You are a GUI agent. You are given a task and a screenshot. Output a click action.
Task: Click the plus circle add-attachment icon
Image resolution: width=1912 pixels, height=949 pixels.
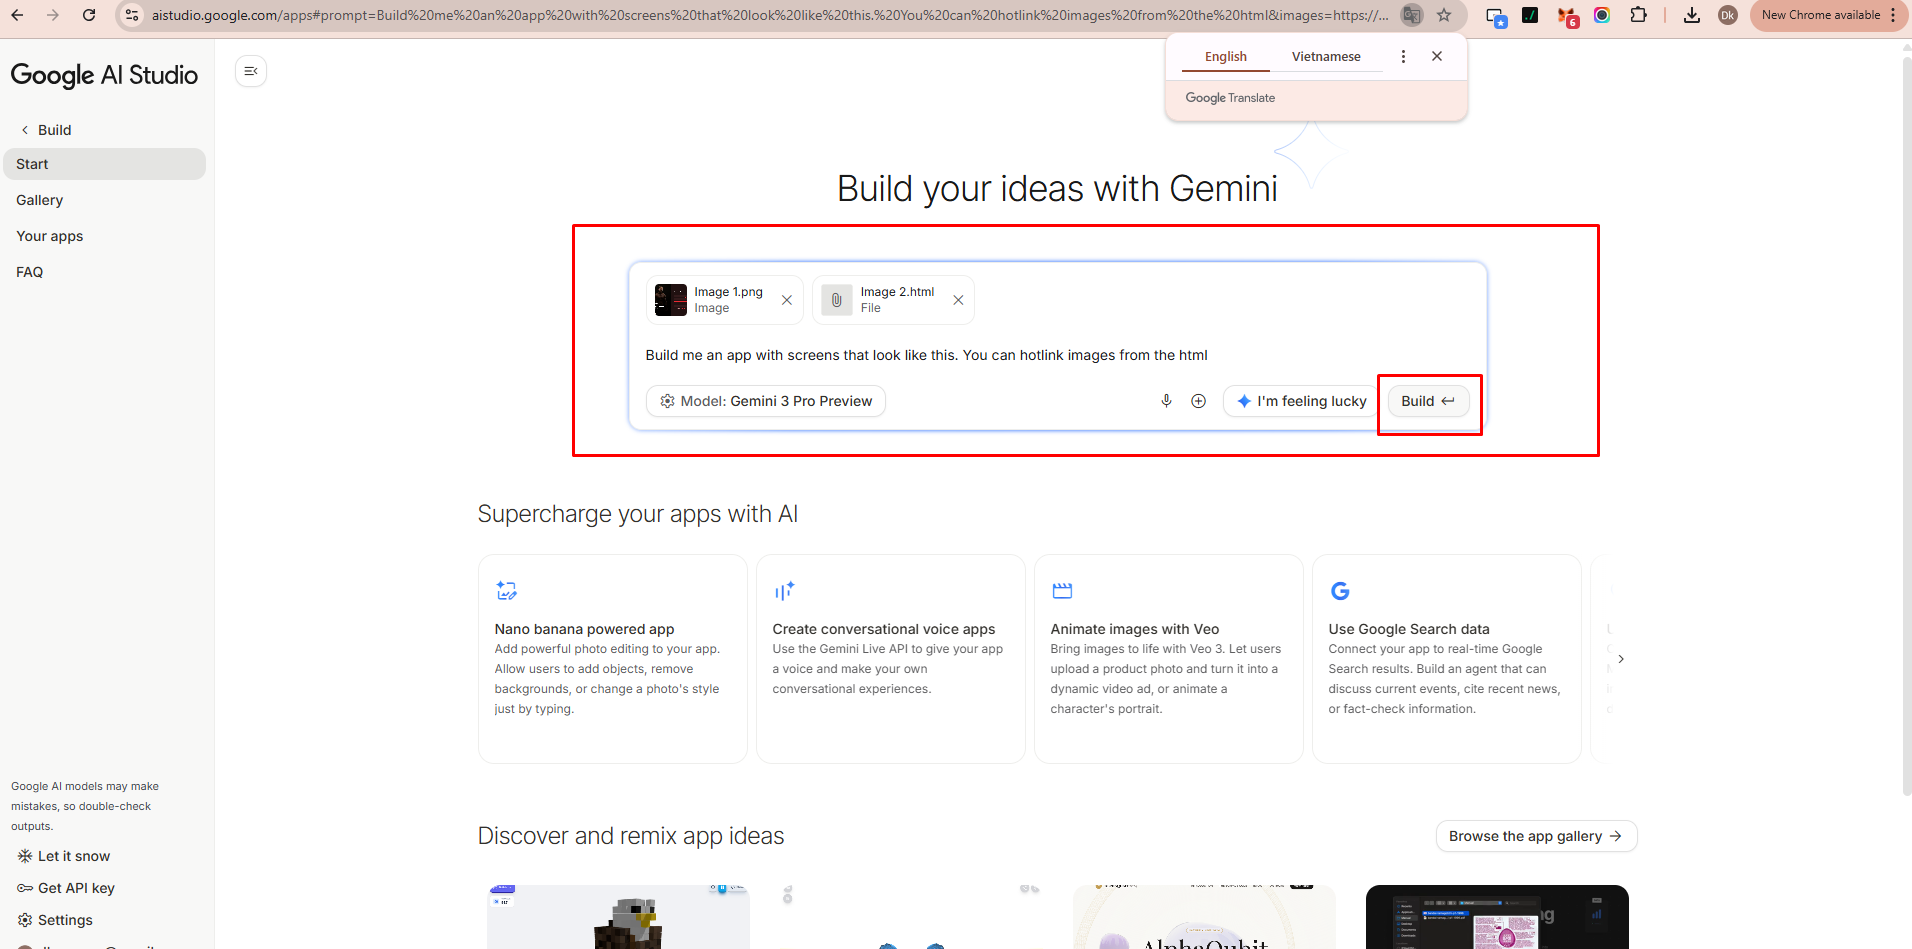click(1198, 401)
